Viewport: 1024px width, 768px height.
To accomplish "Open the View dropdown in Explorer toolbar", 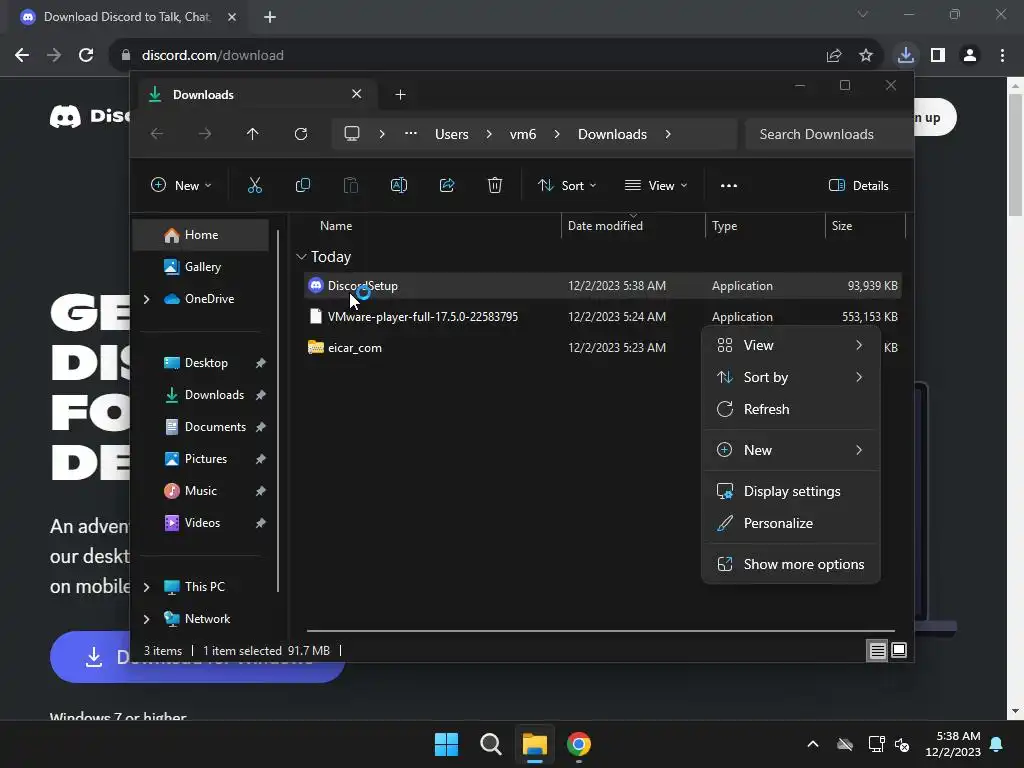I will point(656,185).
